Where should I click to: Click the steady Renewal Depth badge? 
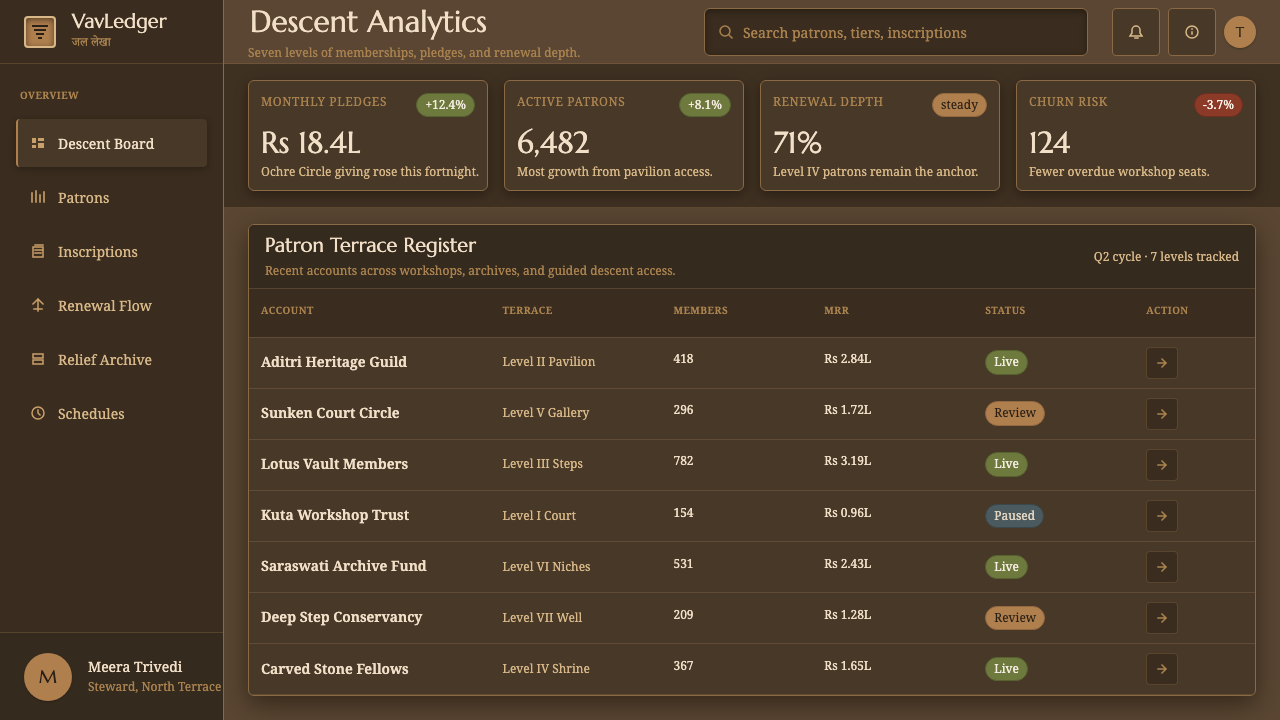click(959, 105)
